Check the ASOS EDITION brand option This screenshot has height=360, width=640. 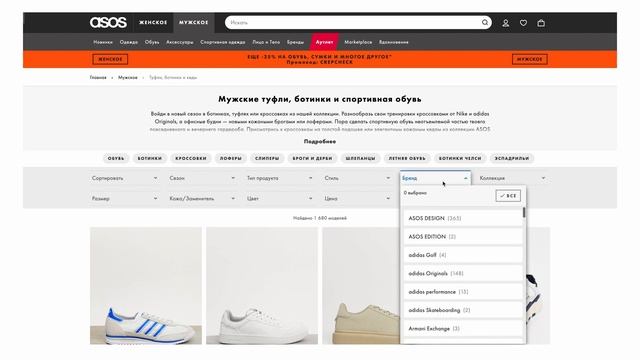463,237
